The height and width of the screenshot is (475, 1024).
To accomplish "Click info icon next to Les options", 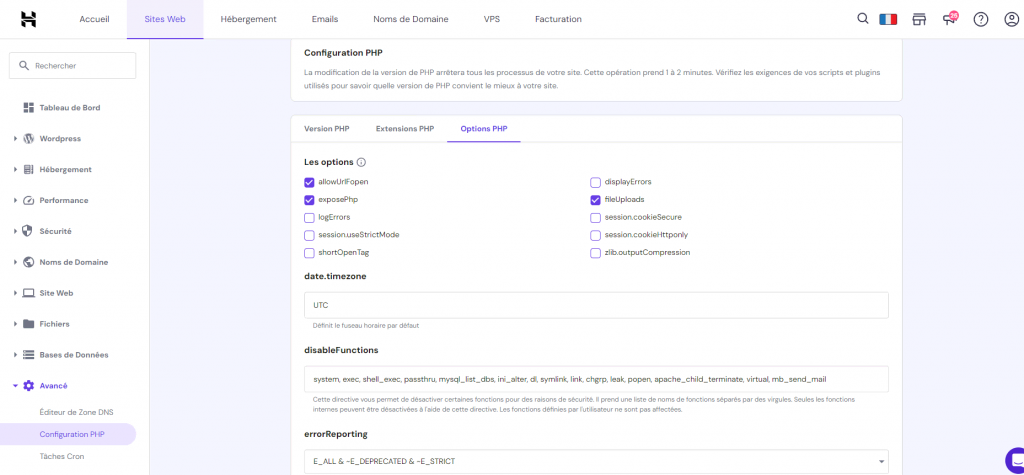I will pos(362,162).
